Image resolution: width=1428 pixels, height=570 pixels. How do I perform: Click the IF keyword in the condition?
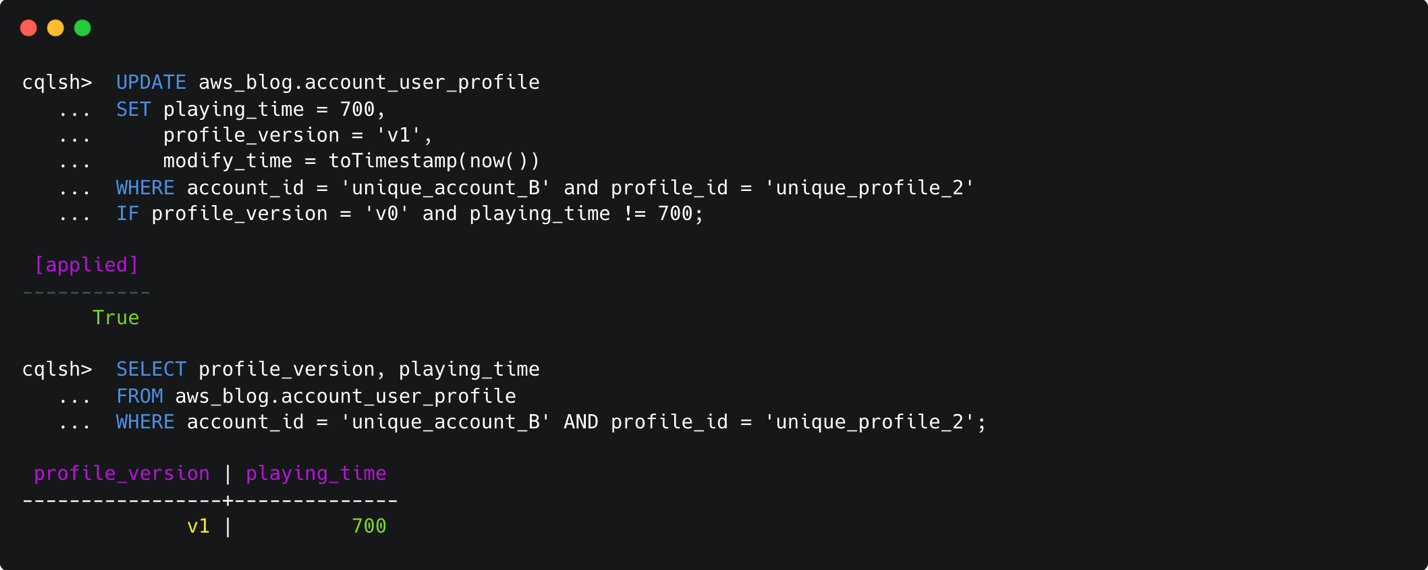tap(127, 214)
